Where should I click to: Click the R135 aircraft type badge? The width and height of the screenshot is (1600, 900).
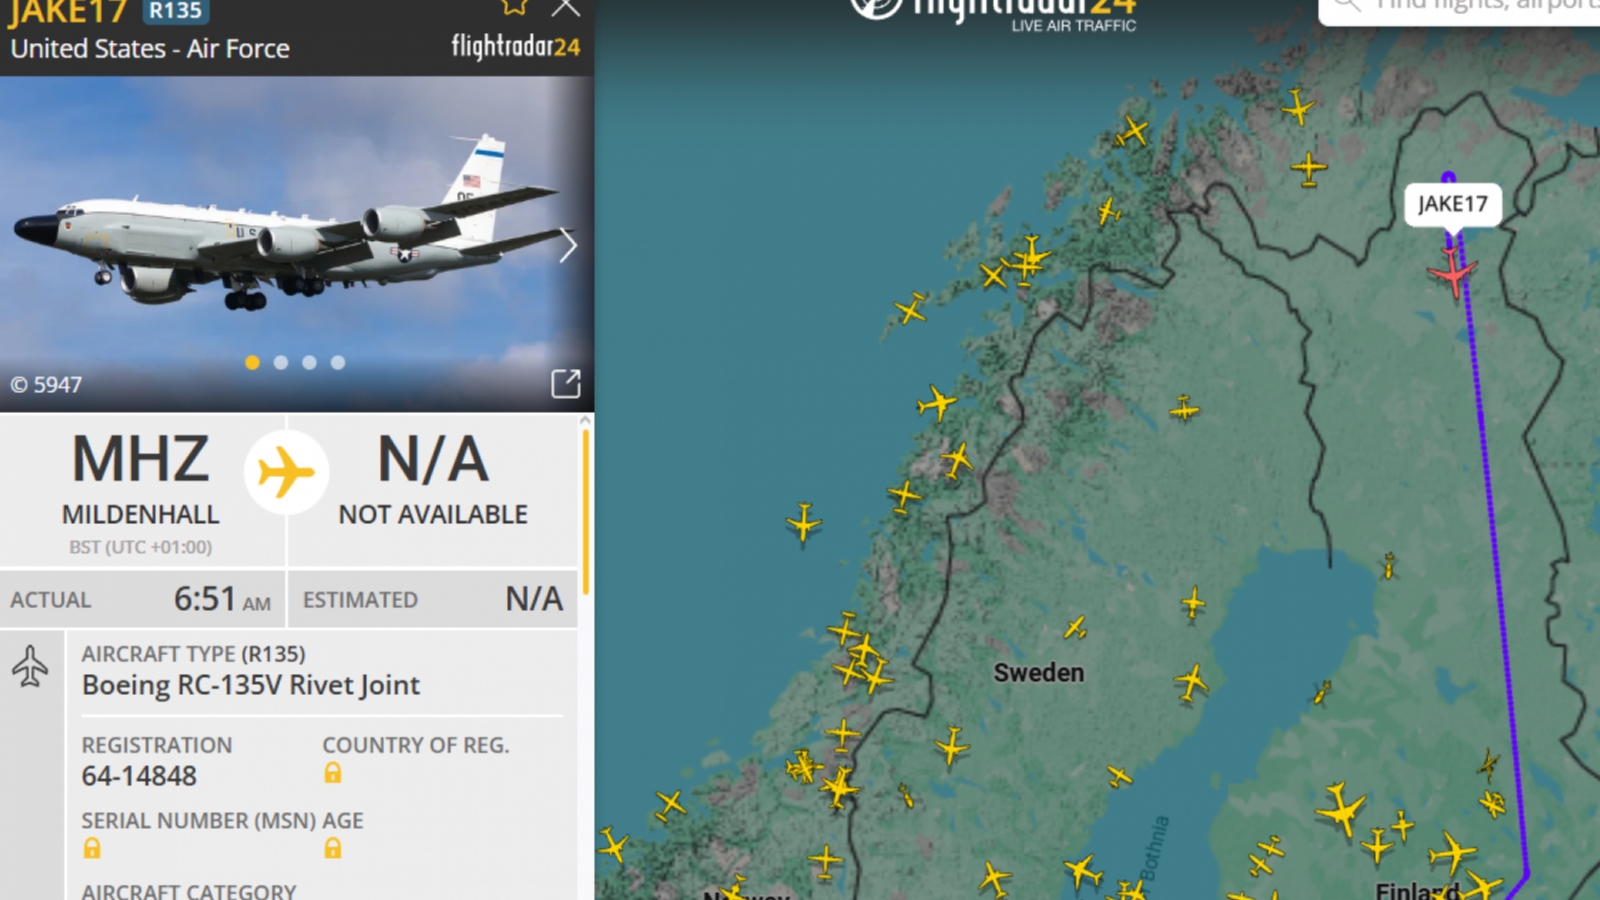(176, 11)
